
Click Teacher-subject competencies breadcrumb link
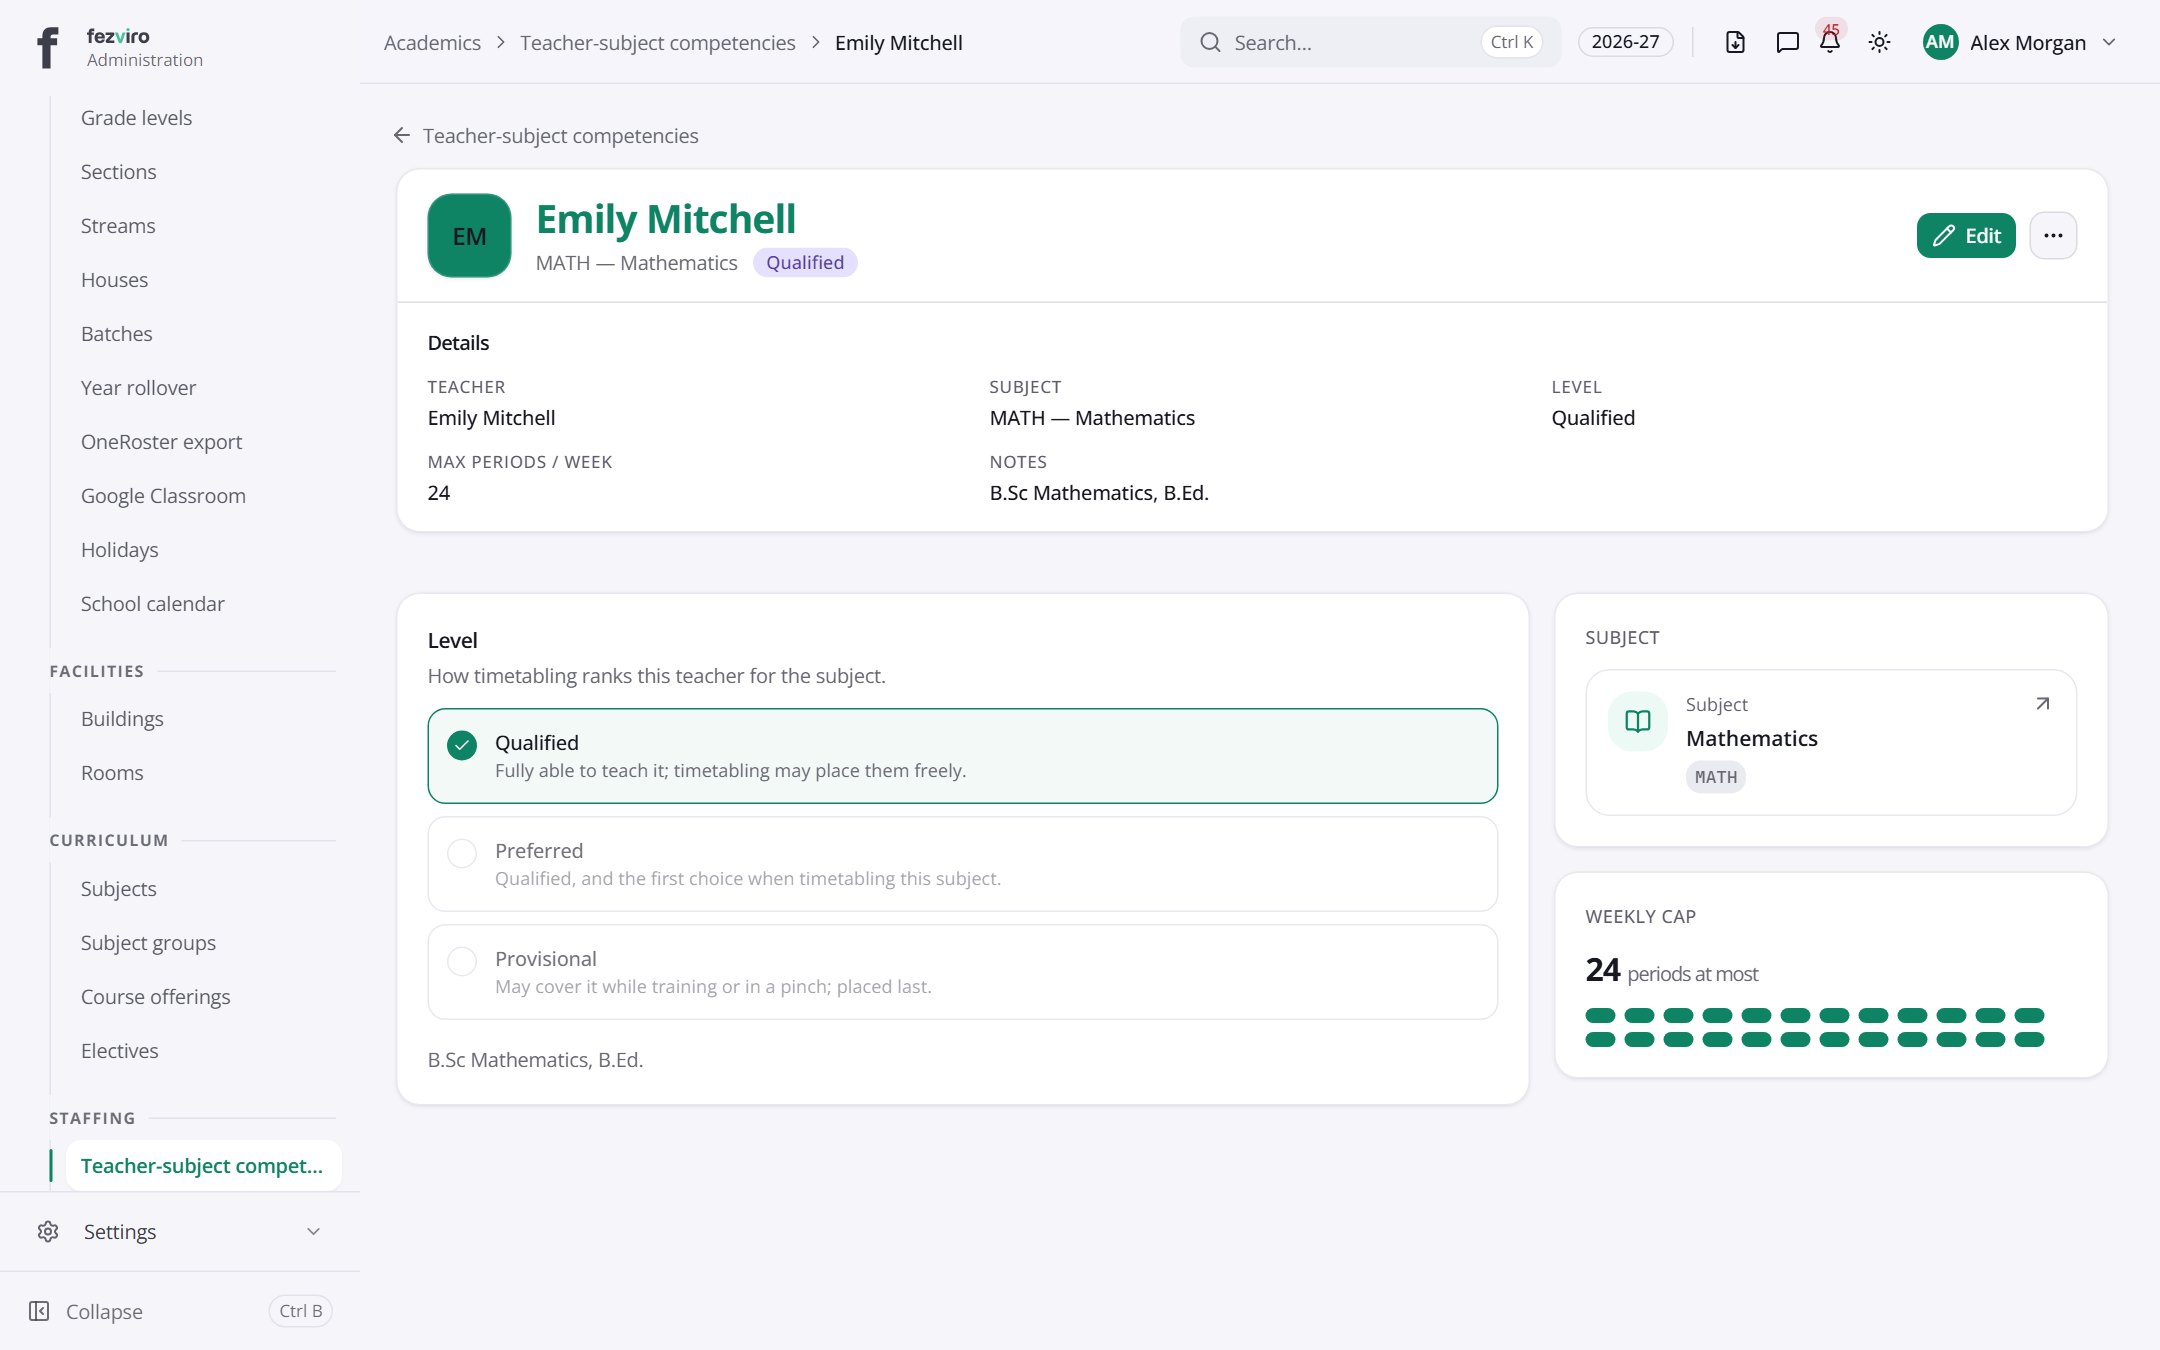coord(657,42)
